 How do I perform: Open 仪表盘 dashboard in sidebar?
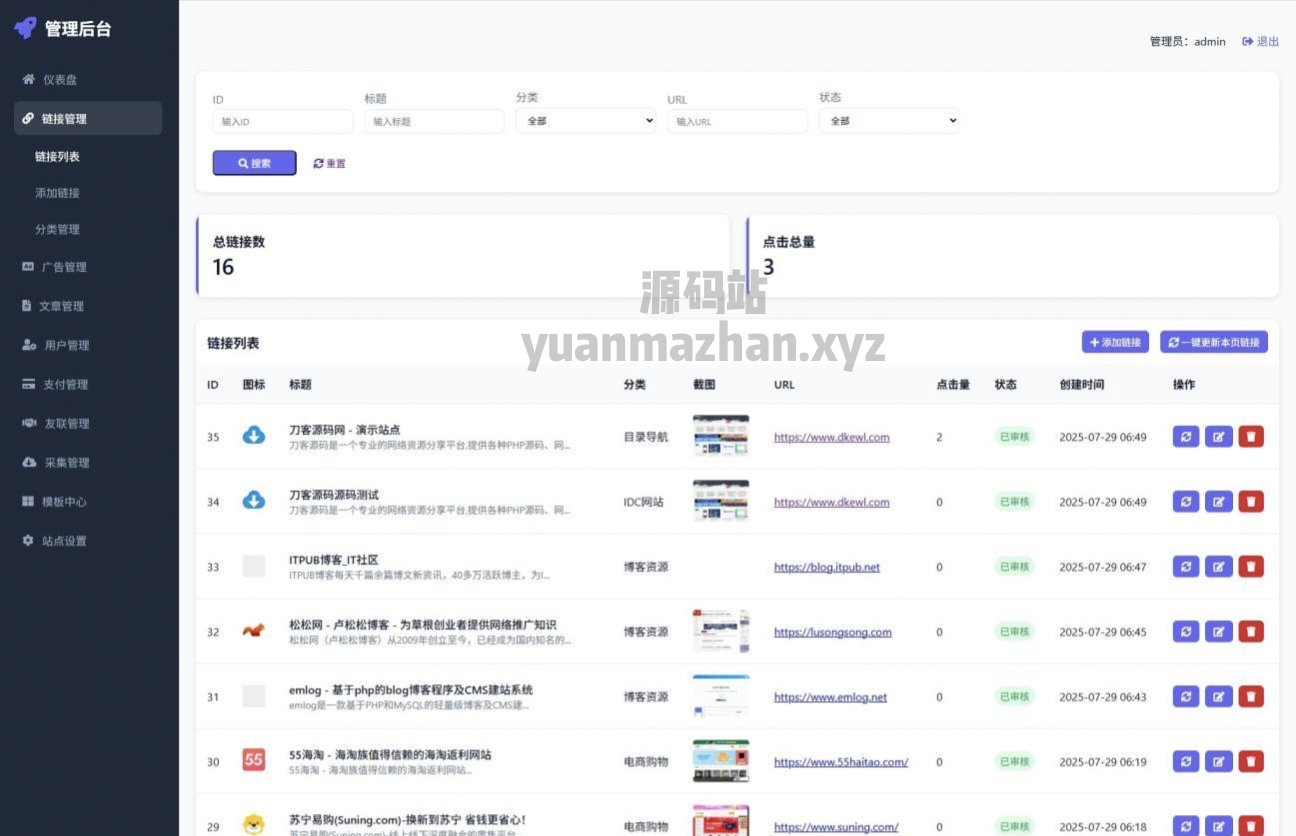tap(59, 80)
